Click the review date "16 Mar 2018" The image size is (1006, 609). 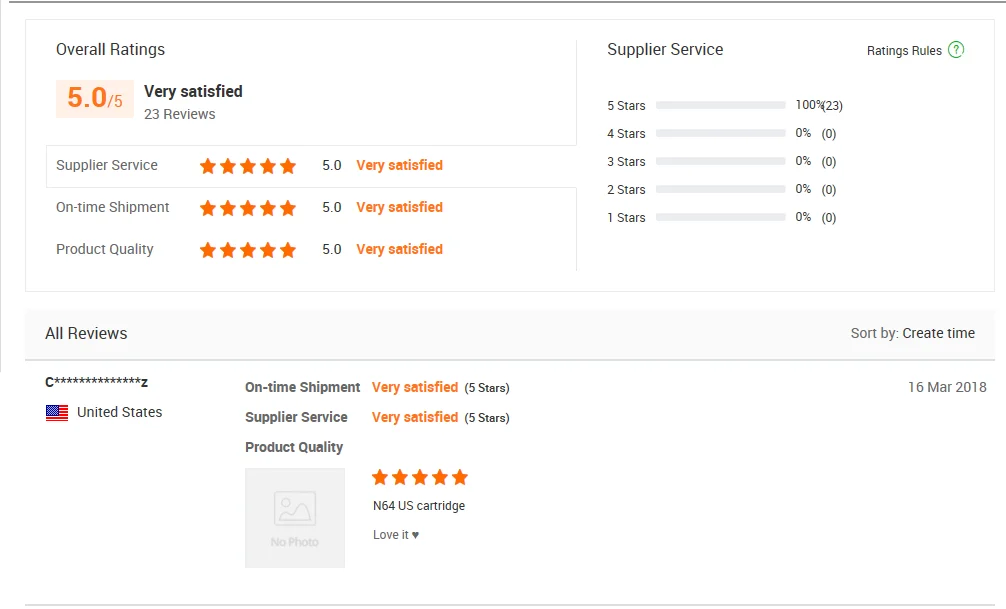946,387
